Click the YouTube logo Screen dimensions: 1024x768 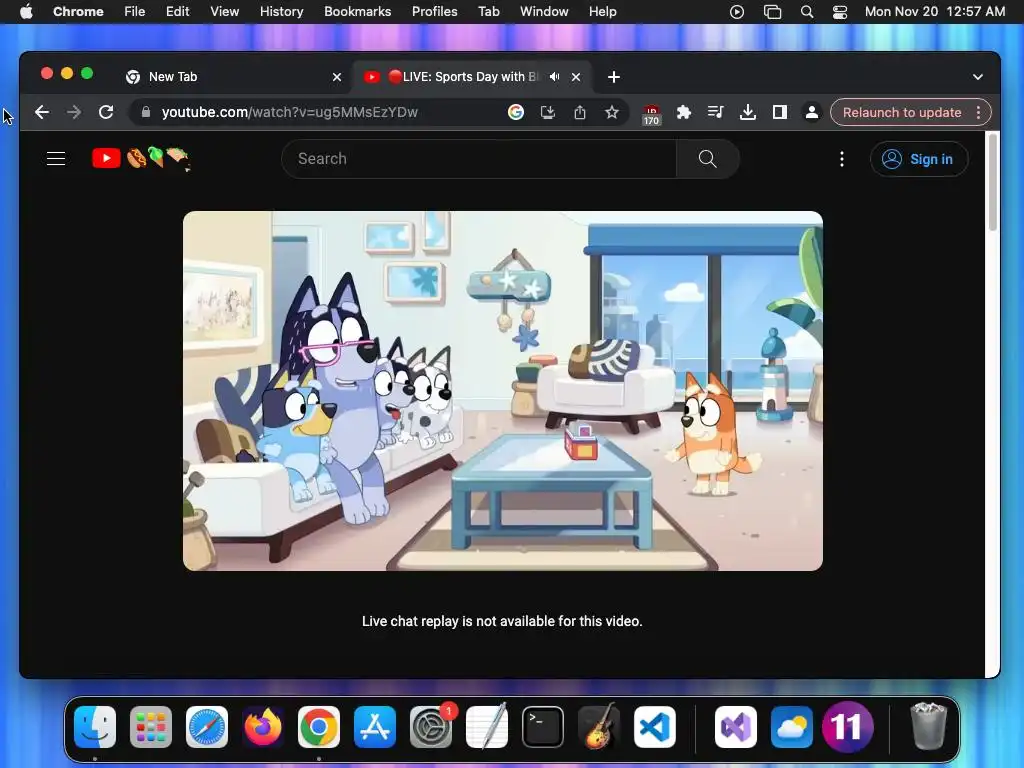point(106,158)
